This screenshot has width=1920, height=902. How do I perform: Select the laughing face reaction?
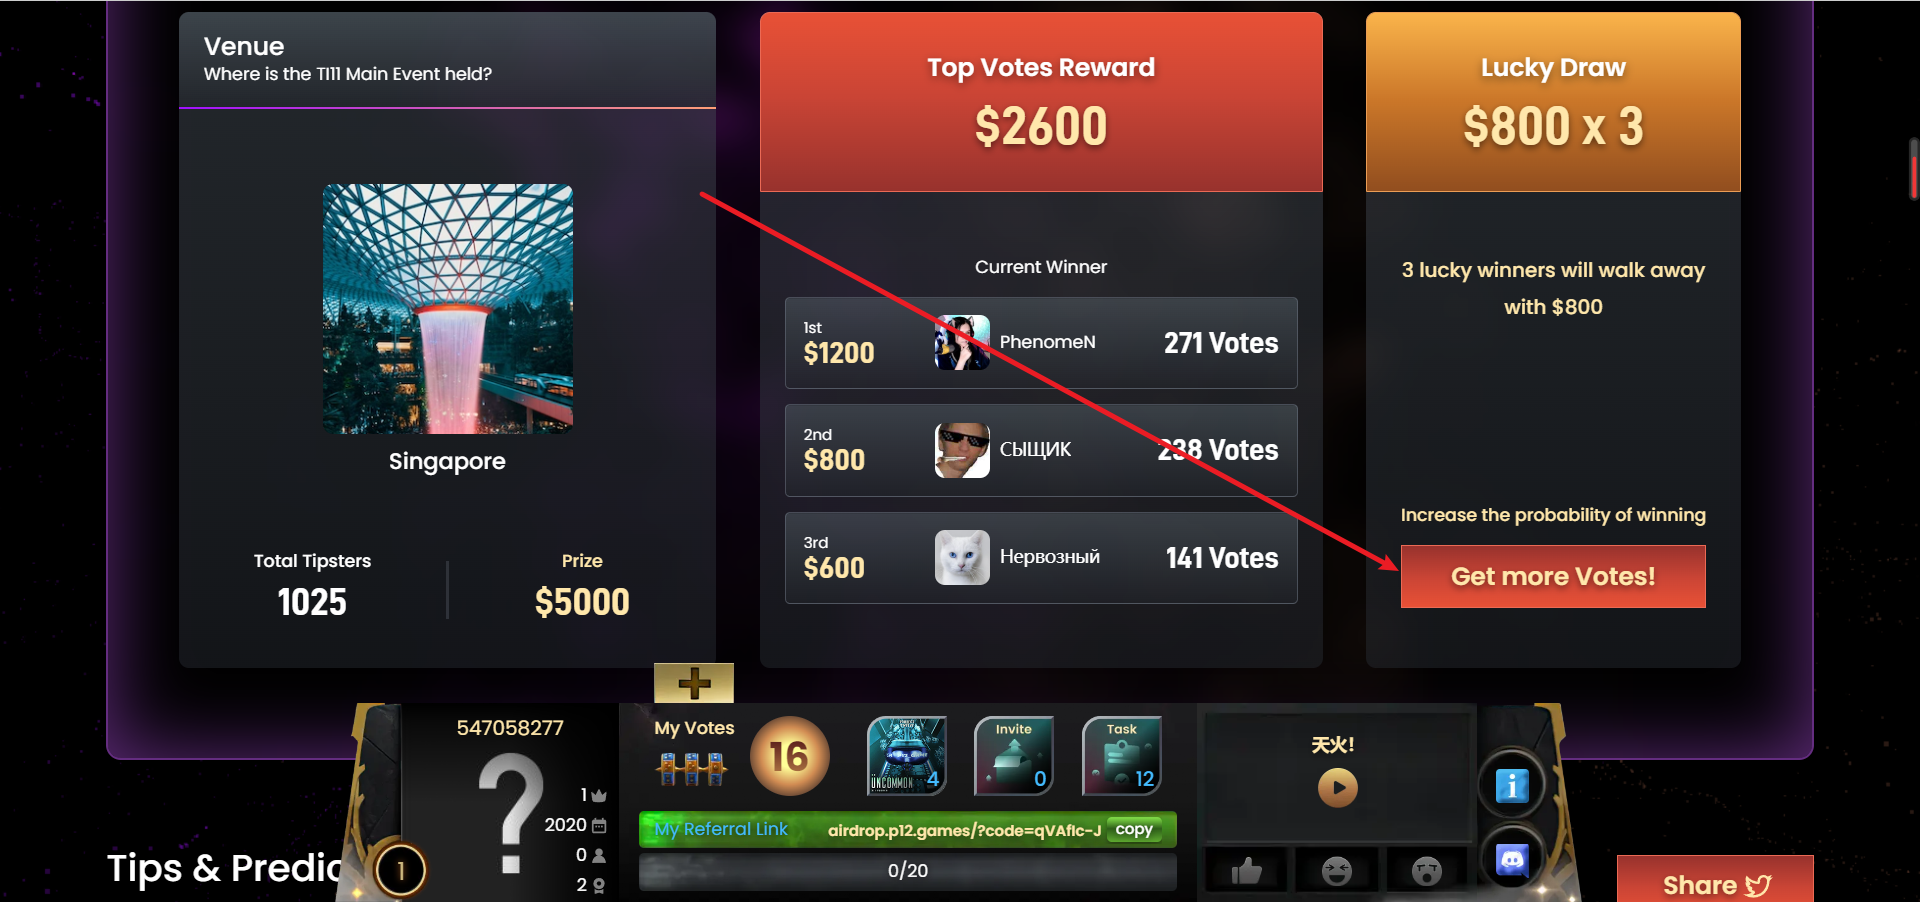point(1336,870)
